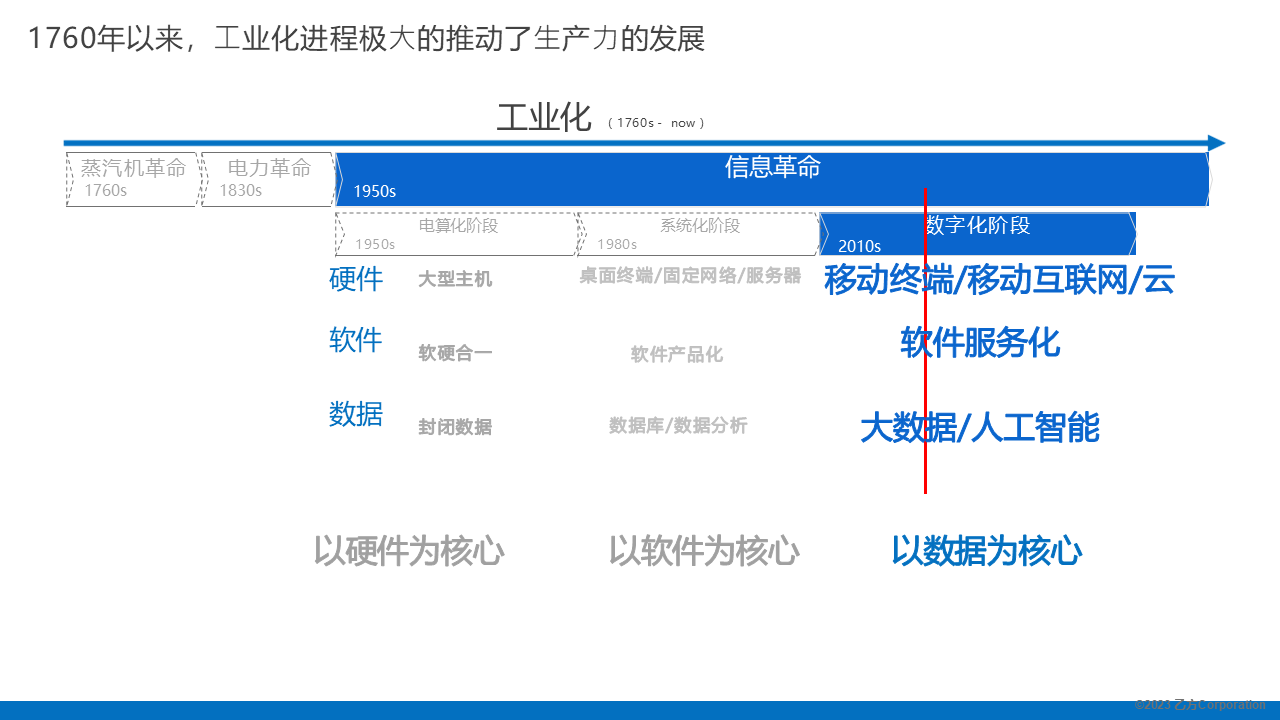Click the slide title starting with 1760年以来
This screenshot has width=1280, height=720.
pos(366,39)
